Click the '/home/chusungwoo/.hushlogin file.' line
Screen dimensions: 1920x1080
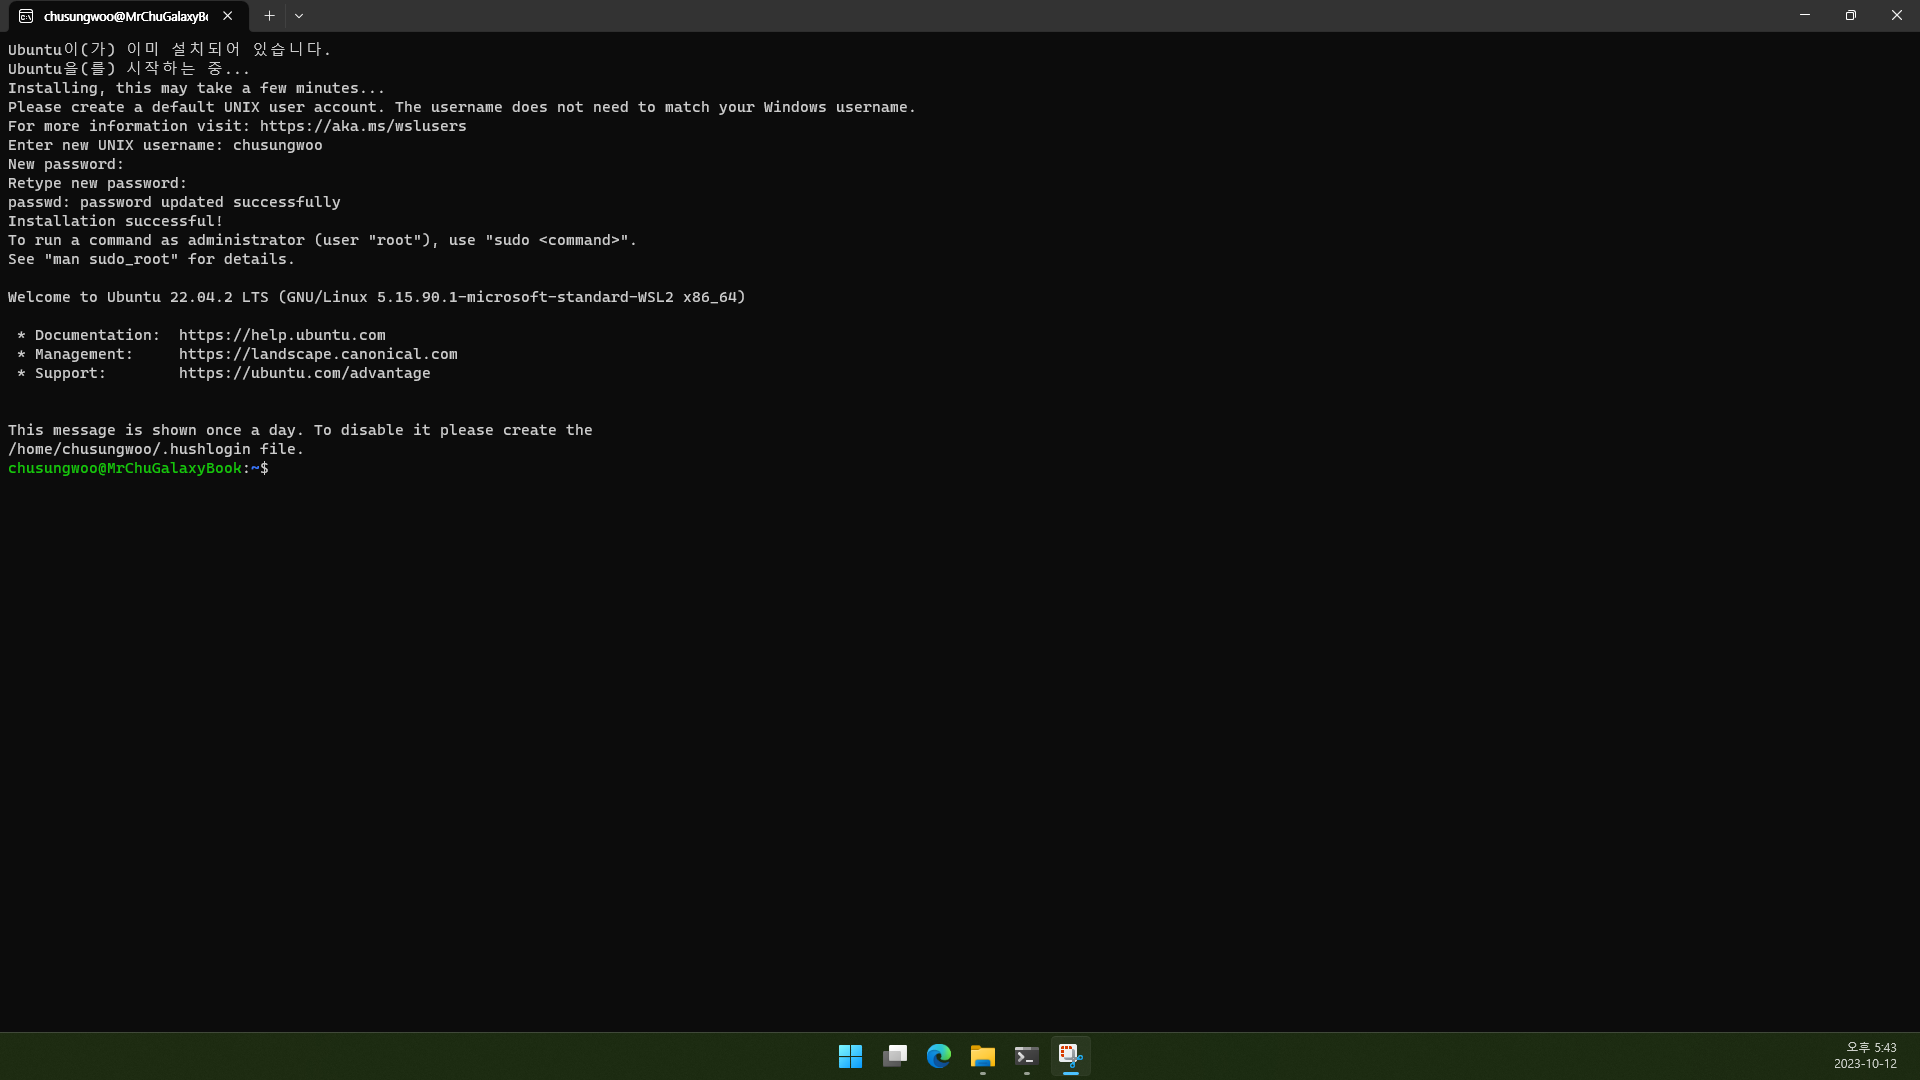click(156, 449)
